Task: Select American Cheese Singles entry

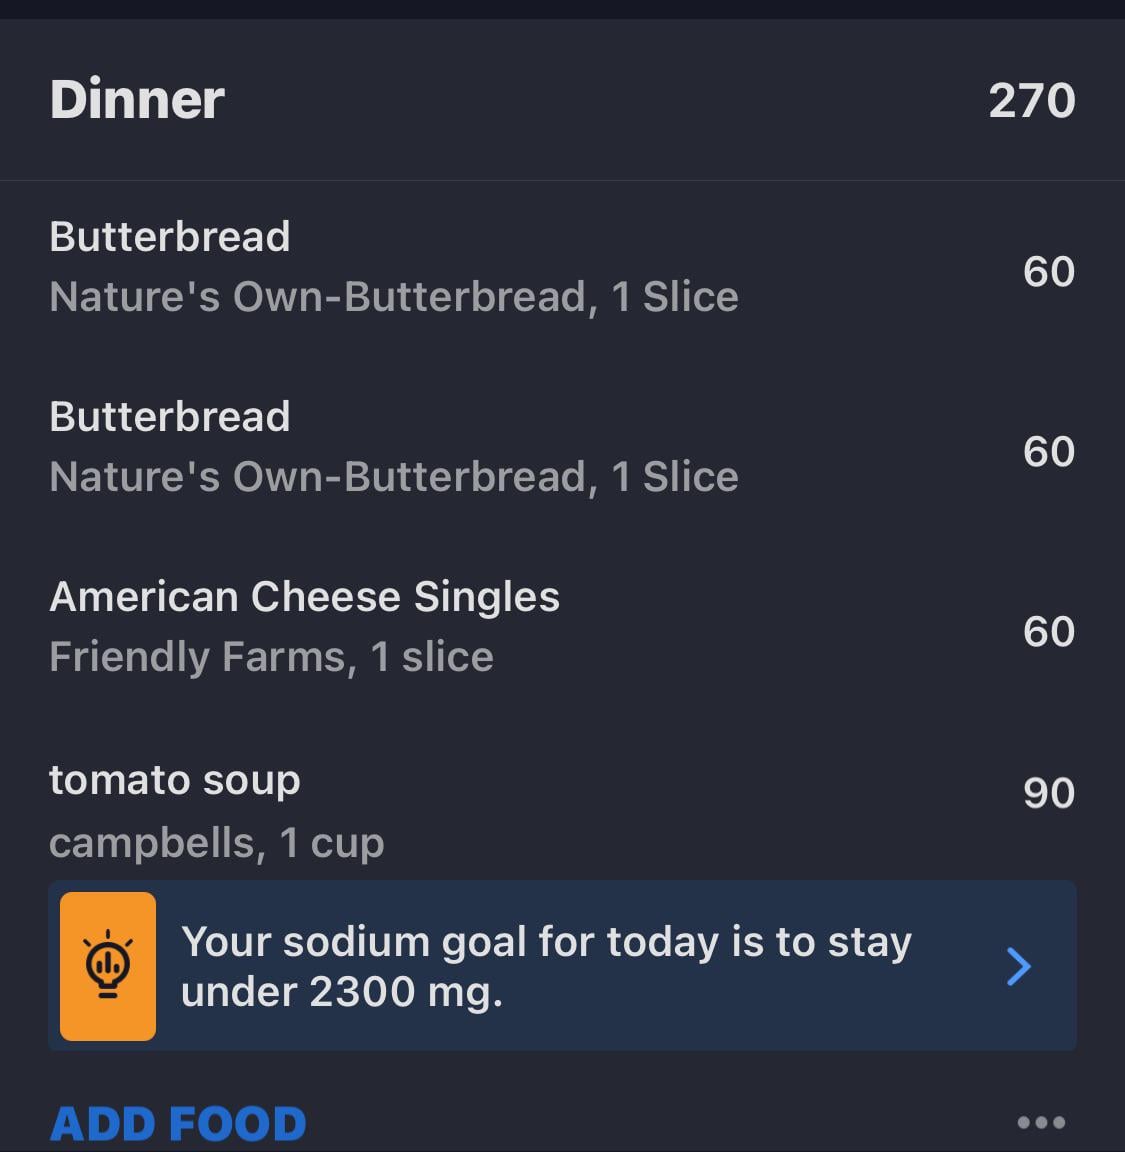Action: [x=562, y=627]
